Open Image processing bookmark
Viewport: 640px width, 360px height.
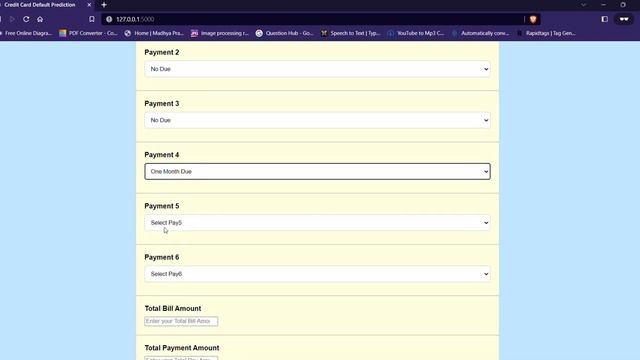click(x=220, y=33)
